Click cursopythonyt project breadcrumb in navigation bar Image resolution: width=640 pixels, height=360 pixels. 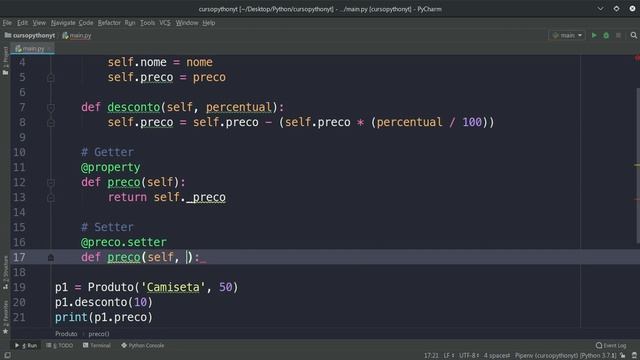coord(30,36)
